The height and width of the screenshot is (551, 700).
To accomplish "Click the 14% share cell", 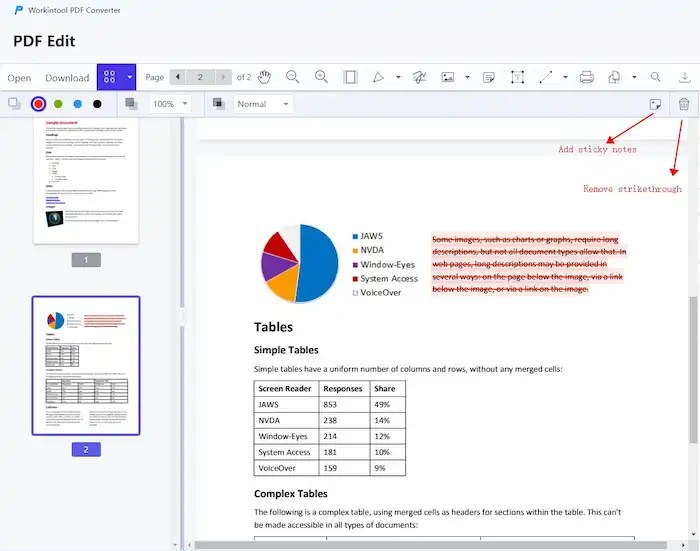I will click(388, 421).
